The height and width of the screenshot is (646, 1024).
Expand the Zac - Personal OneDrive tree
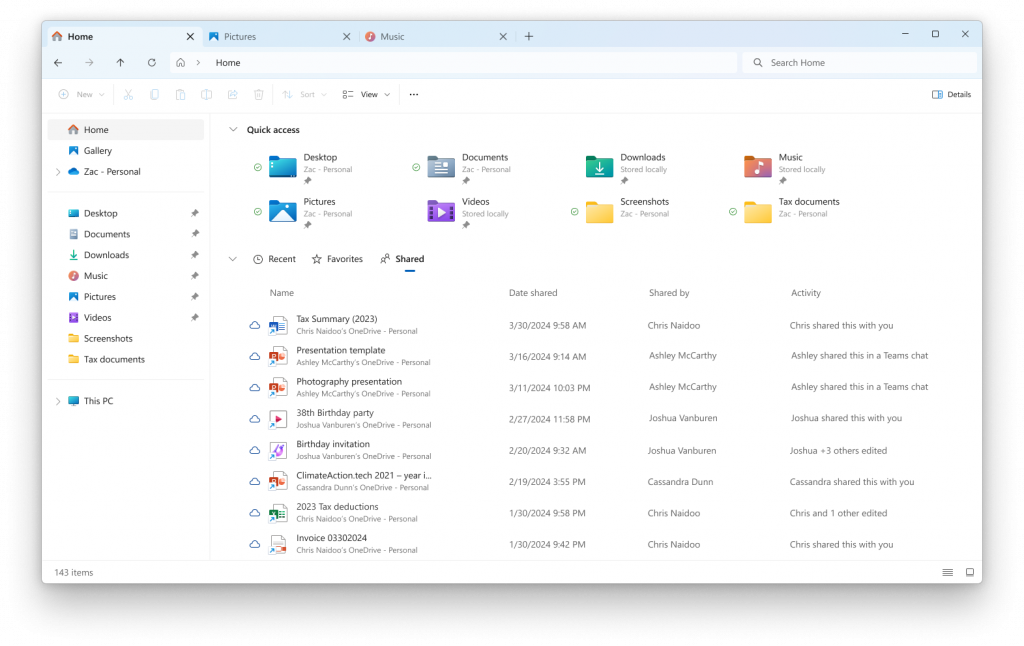tap(58, 172)
